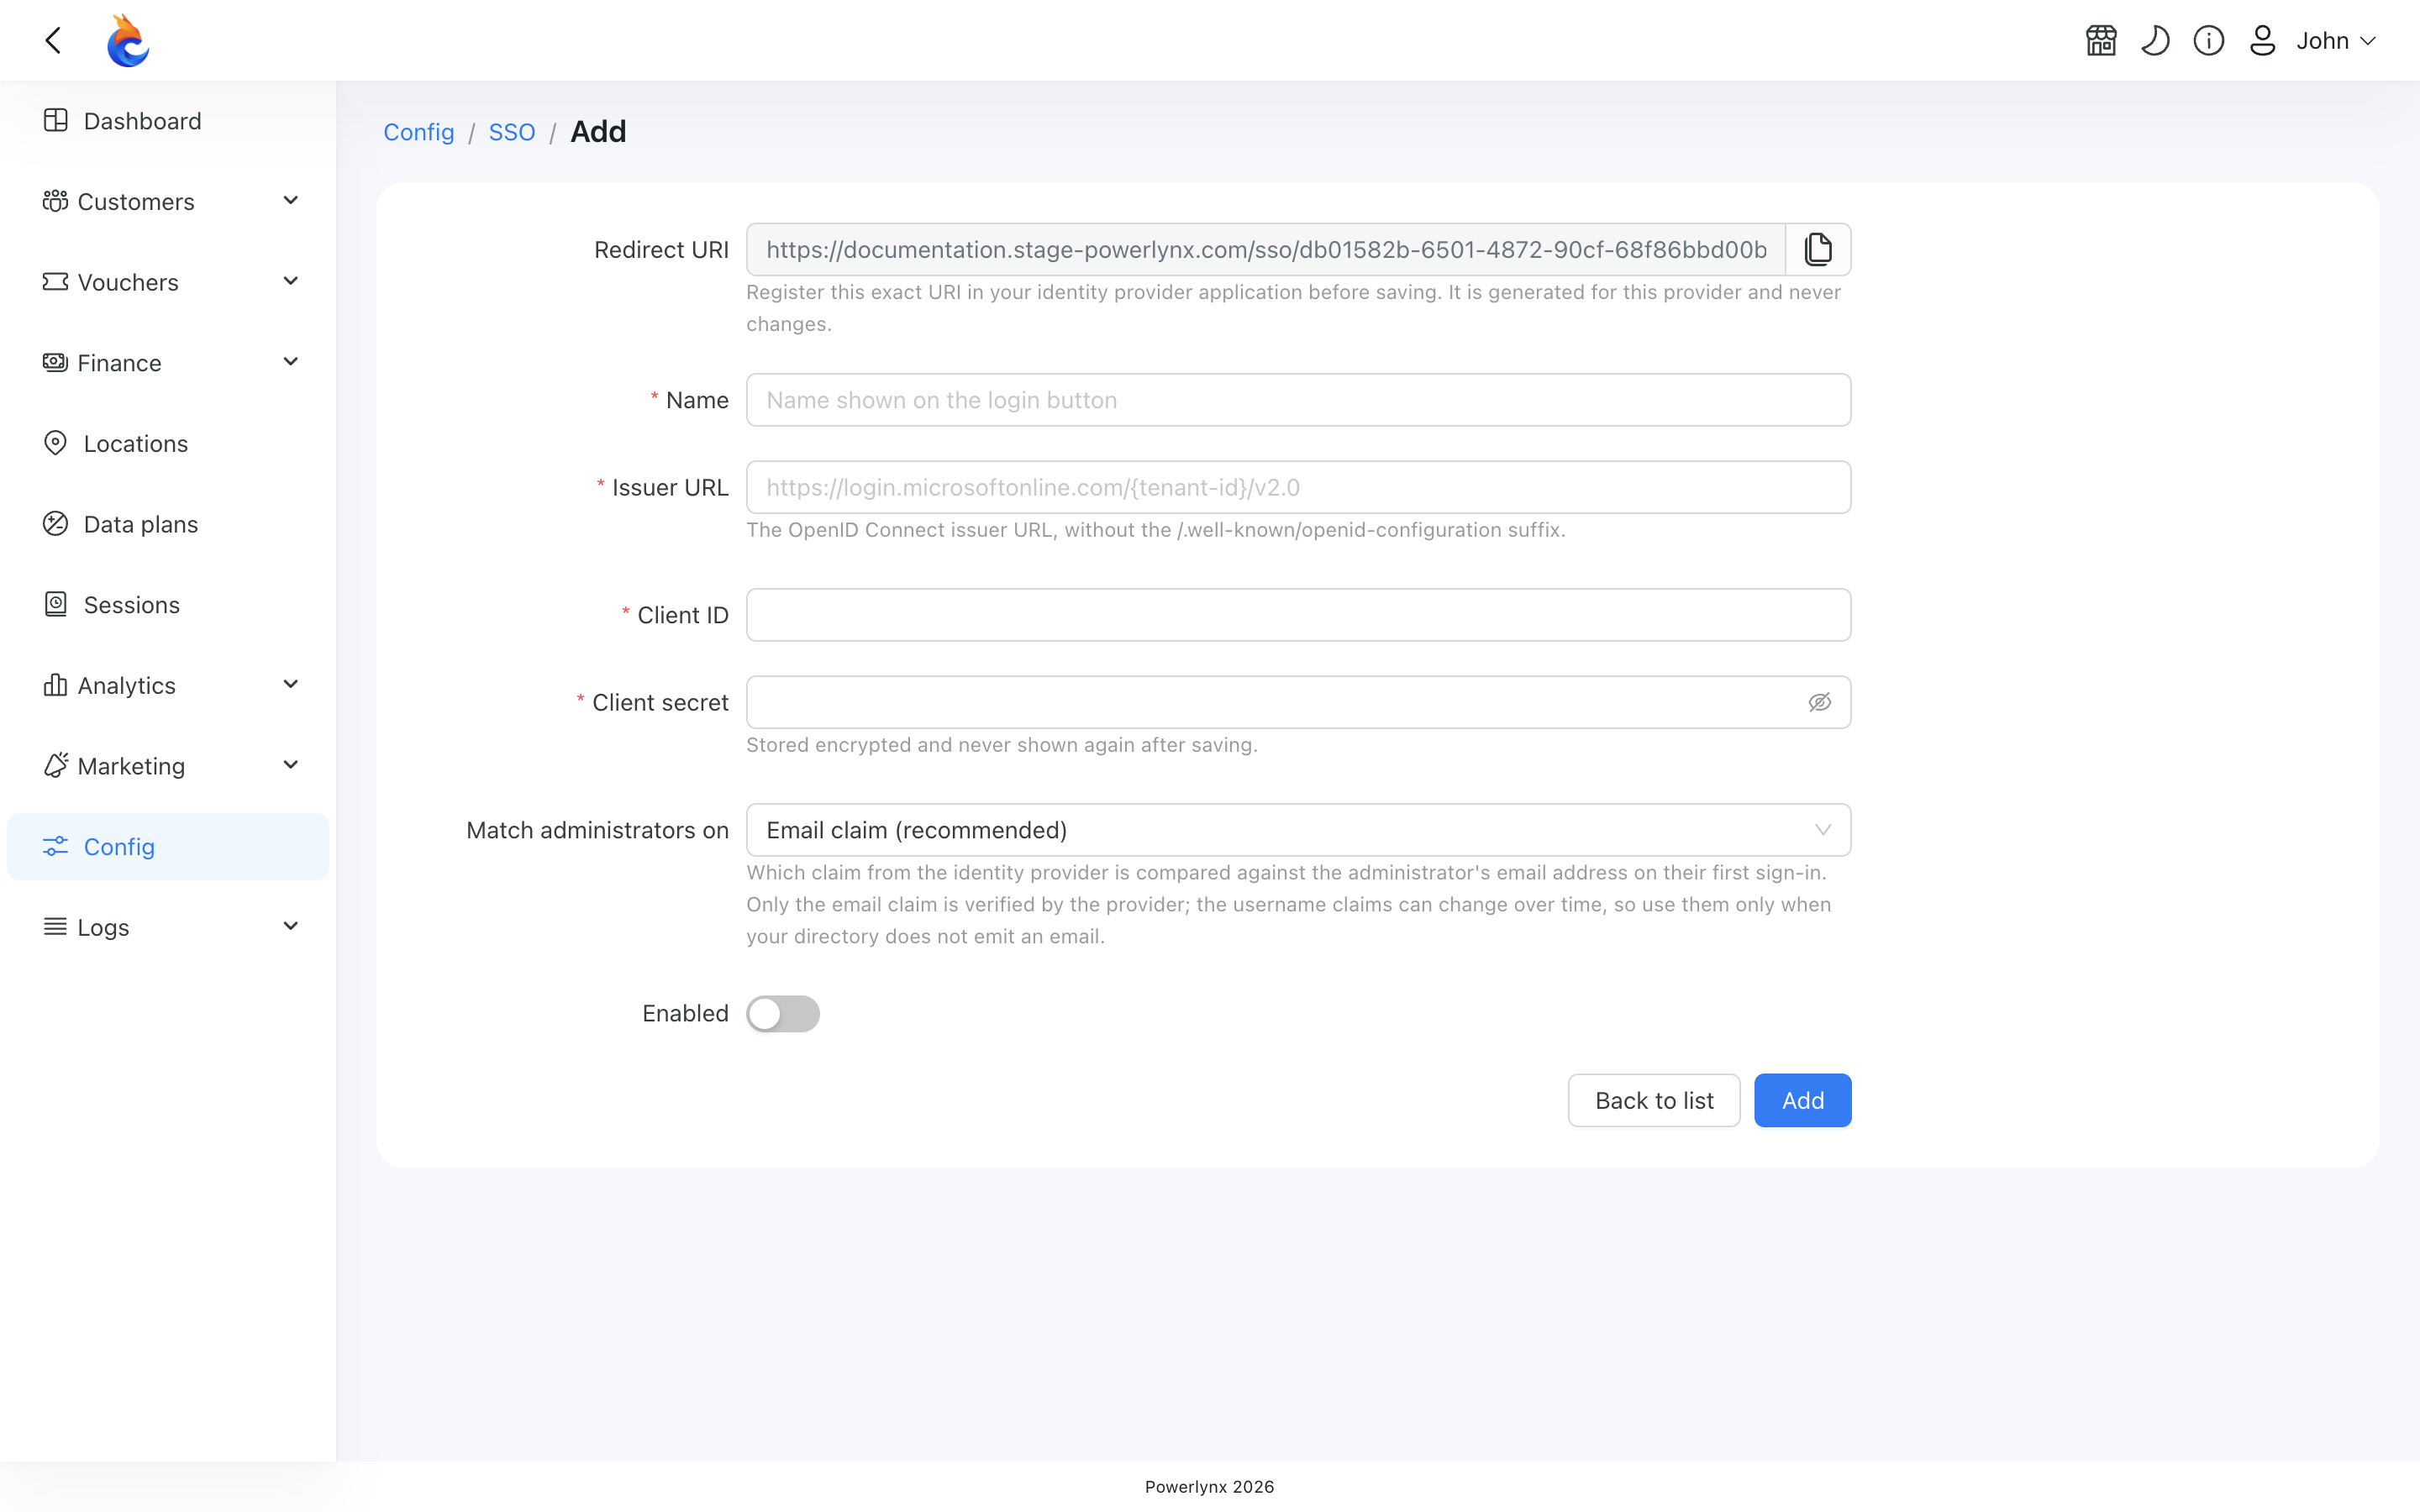Focus the Client secret input field

tap(1298, 702)
